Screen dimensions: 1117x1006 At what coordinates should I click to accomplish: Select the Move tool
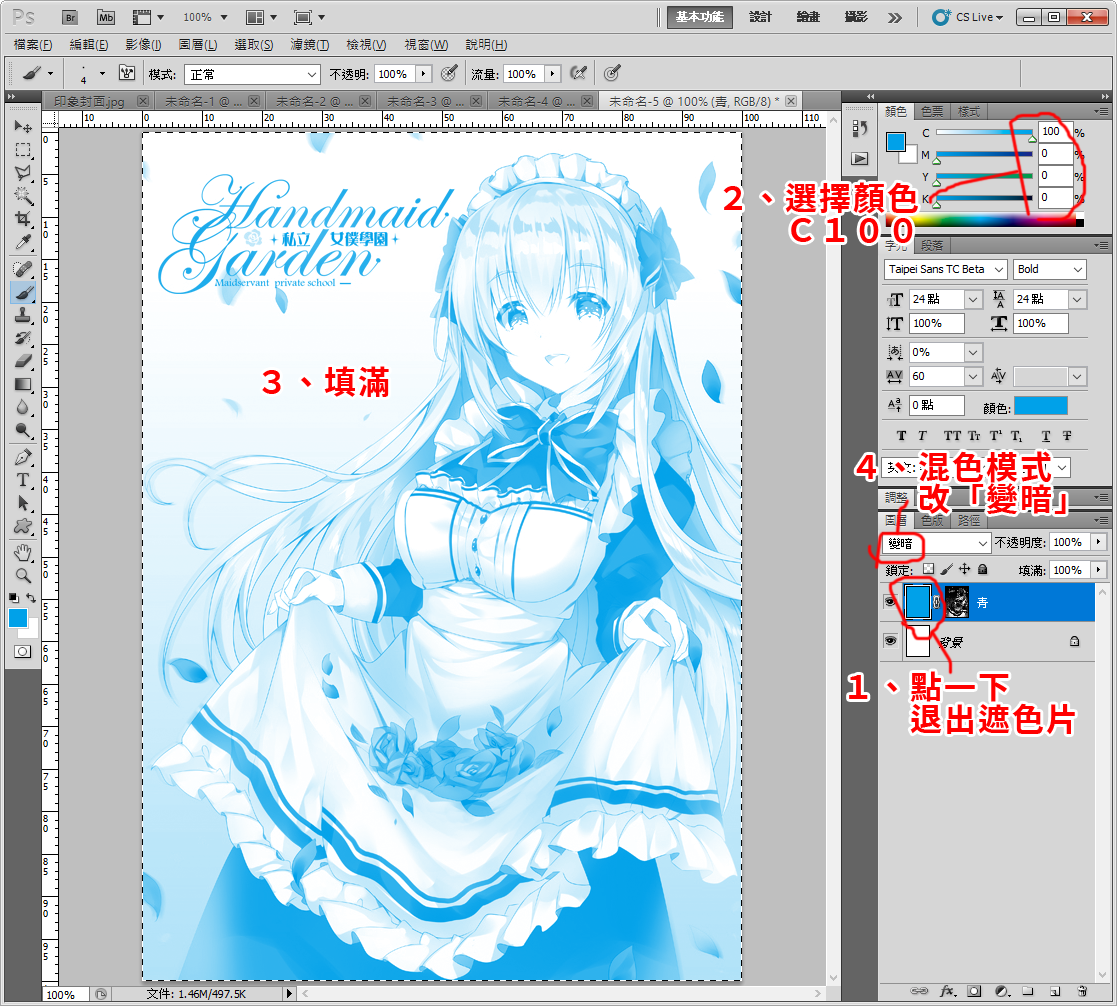[23, 127]
